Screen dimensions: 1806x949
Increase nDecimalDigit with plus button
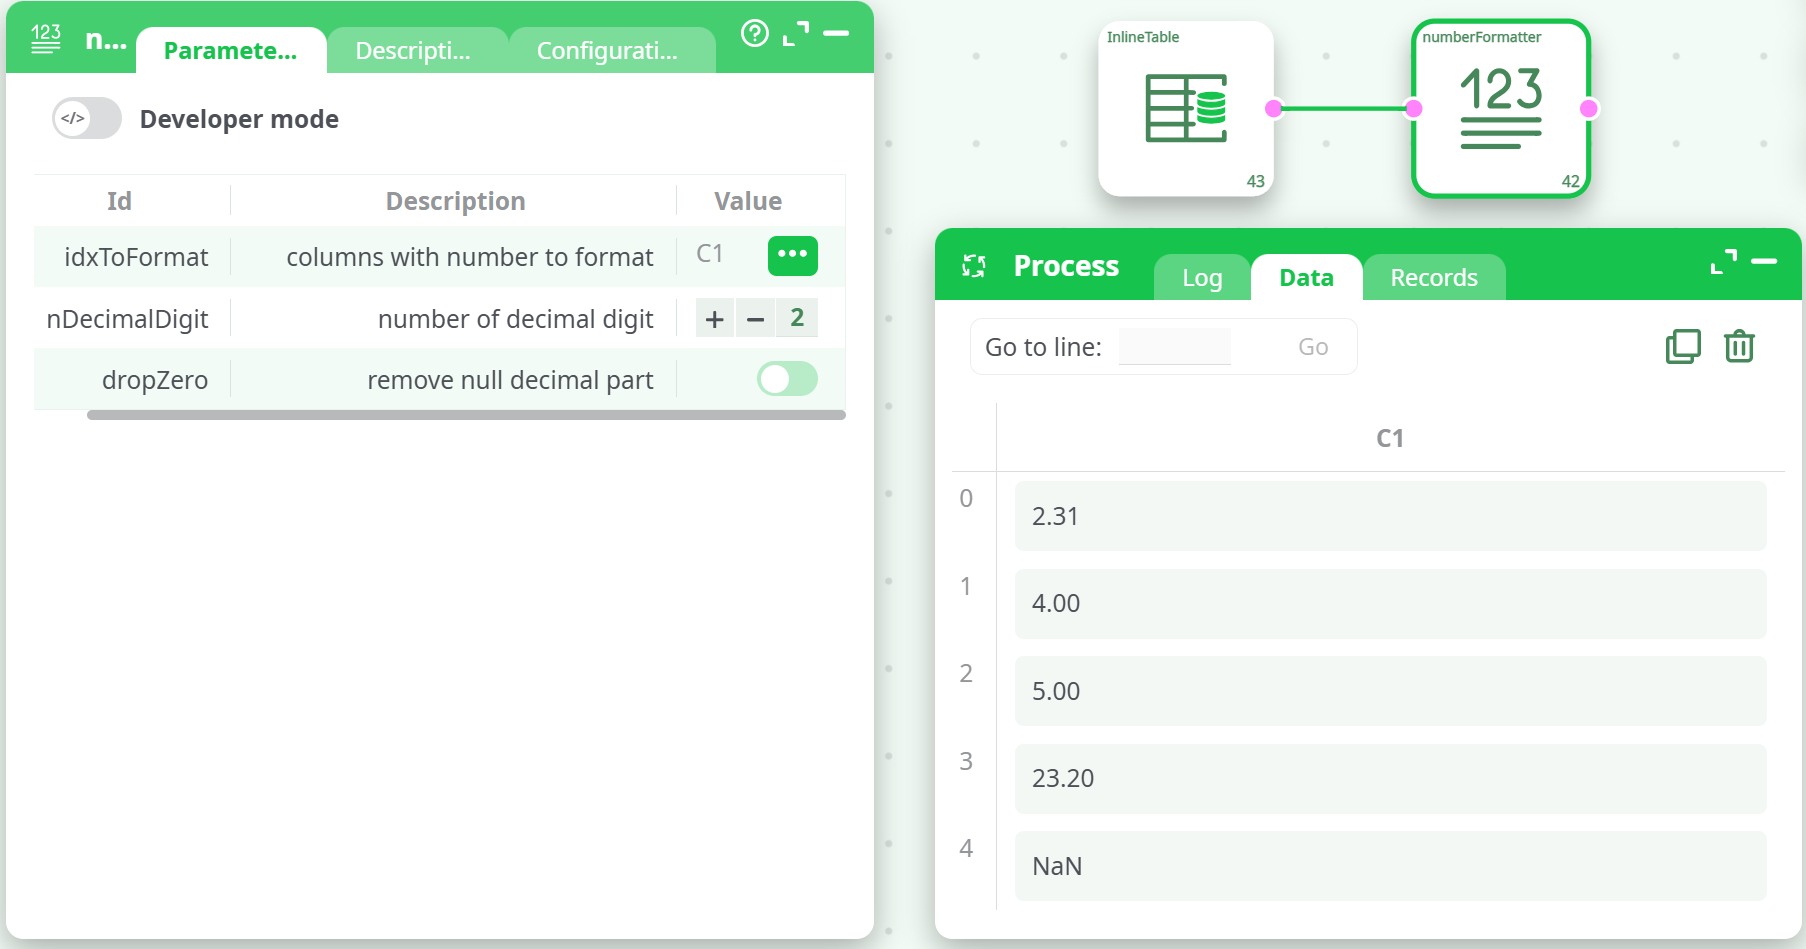click(714, 319)
